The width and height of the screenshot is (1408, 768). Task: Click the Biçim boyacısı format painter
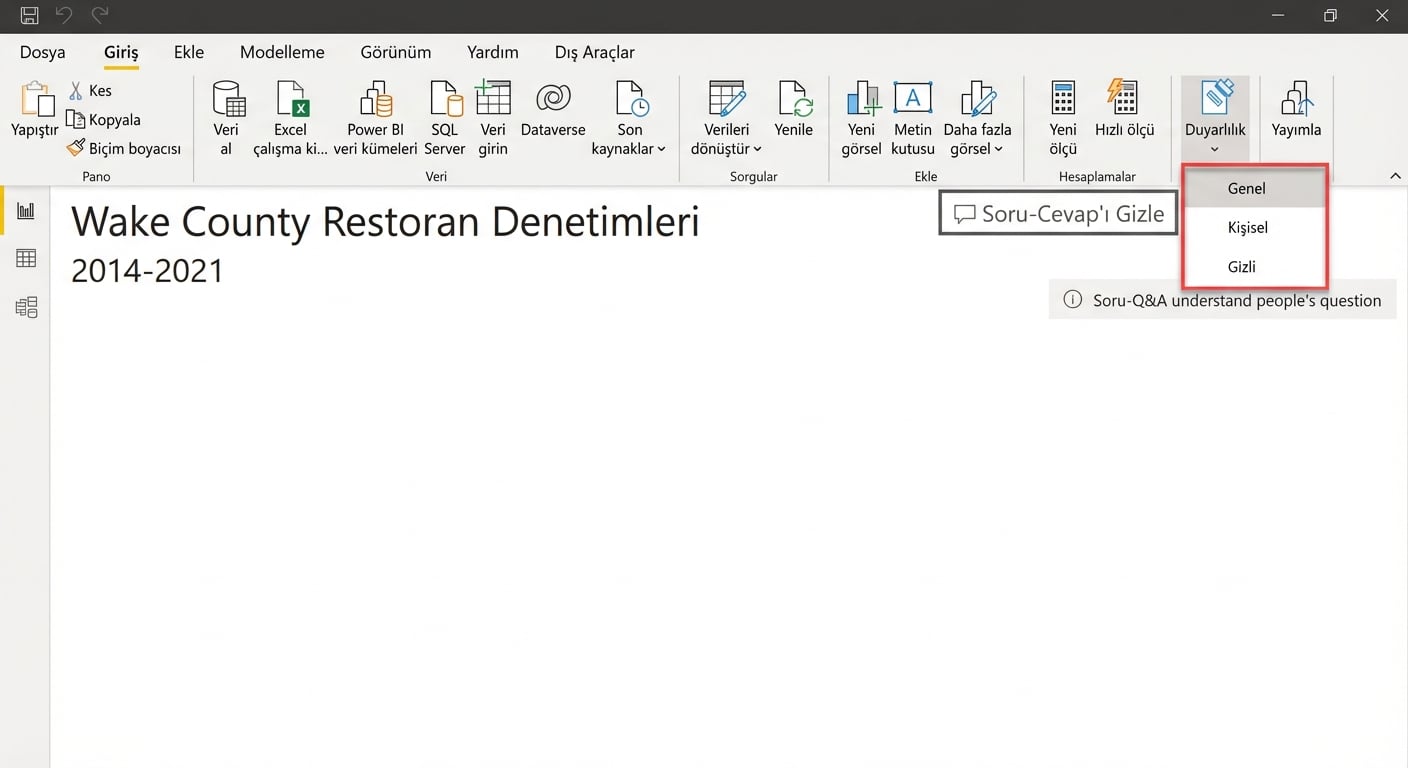click(124, 147)
